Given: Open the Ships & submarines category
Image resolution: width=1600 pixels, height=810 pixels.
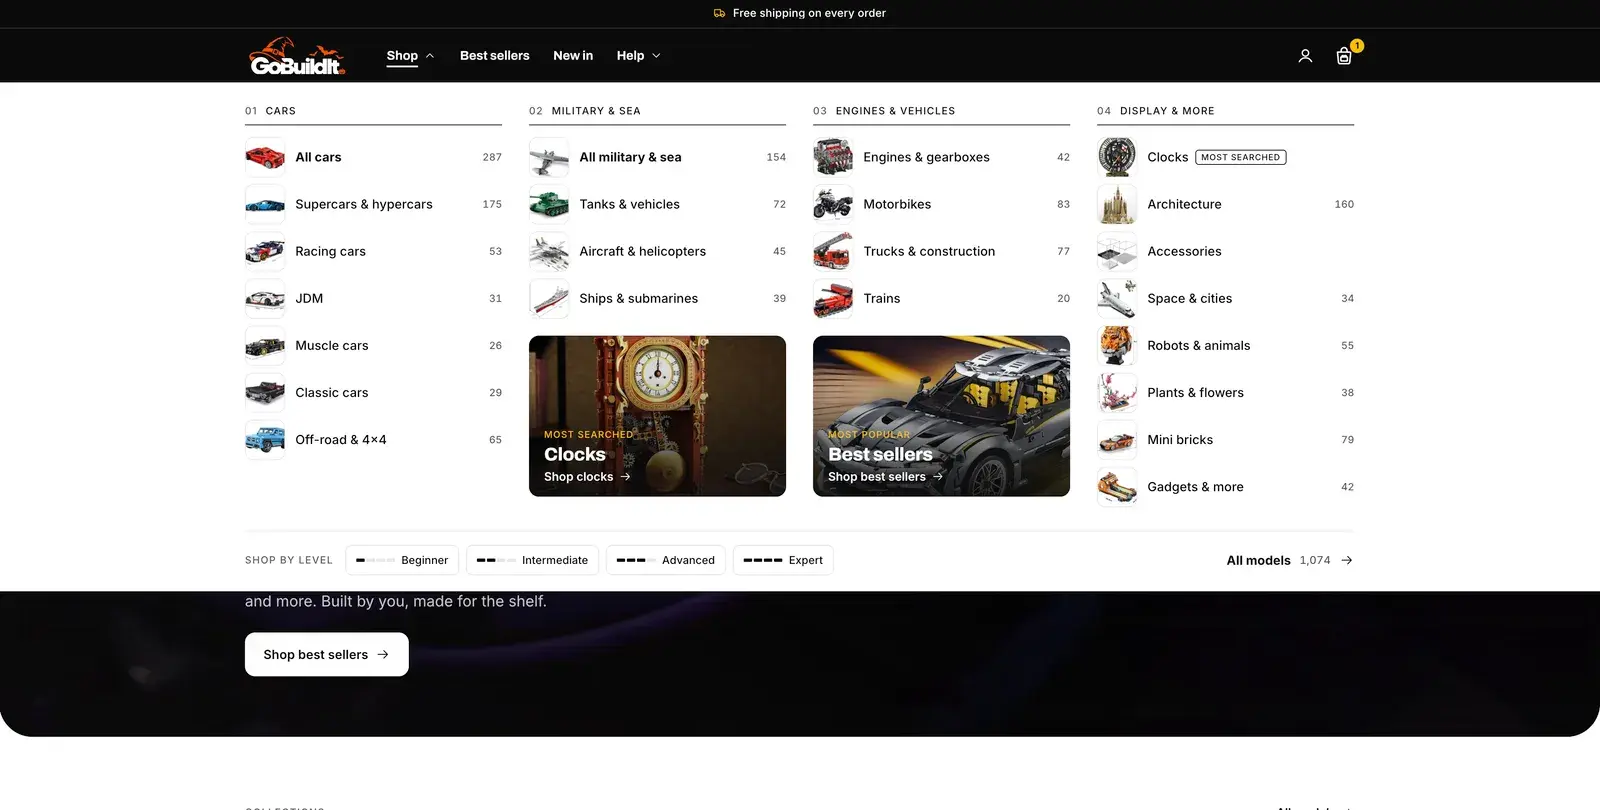Looking at the screenshot, I should click(x=657, y=298).
